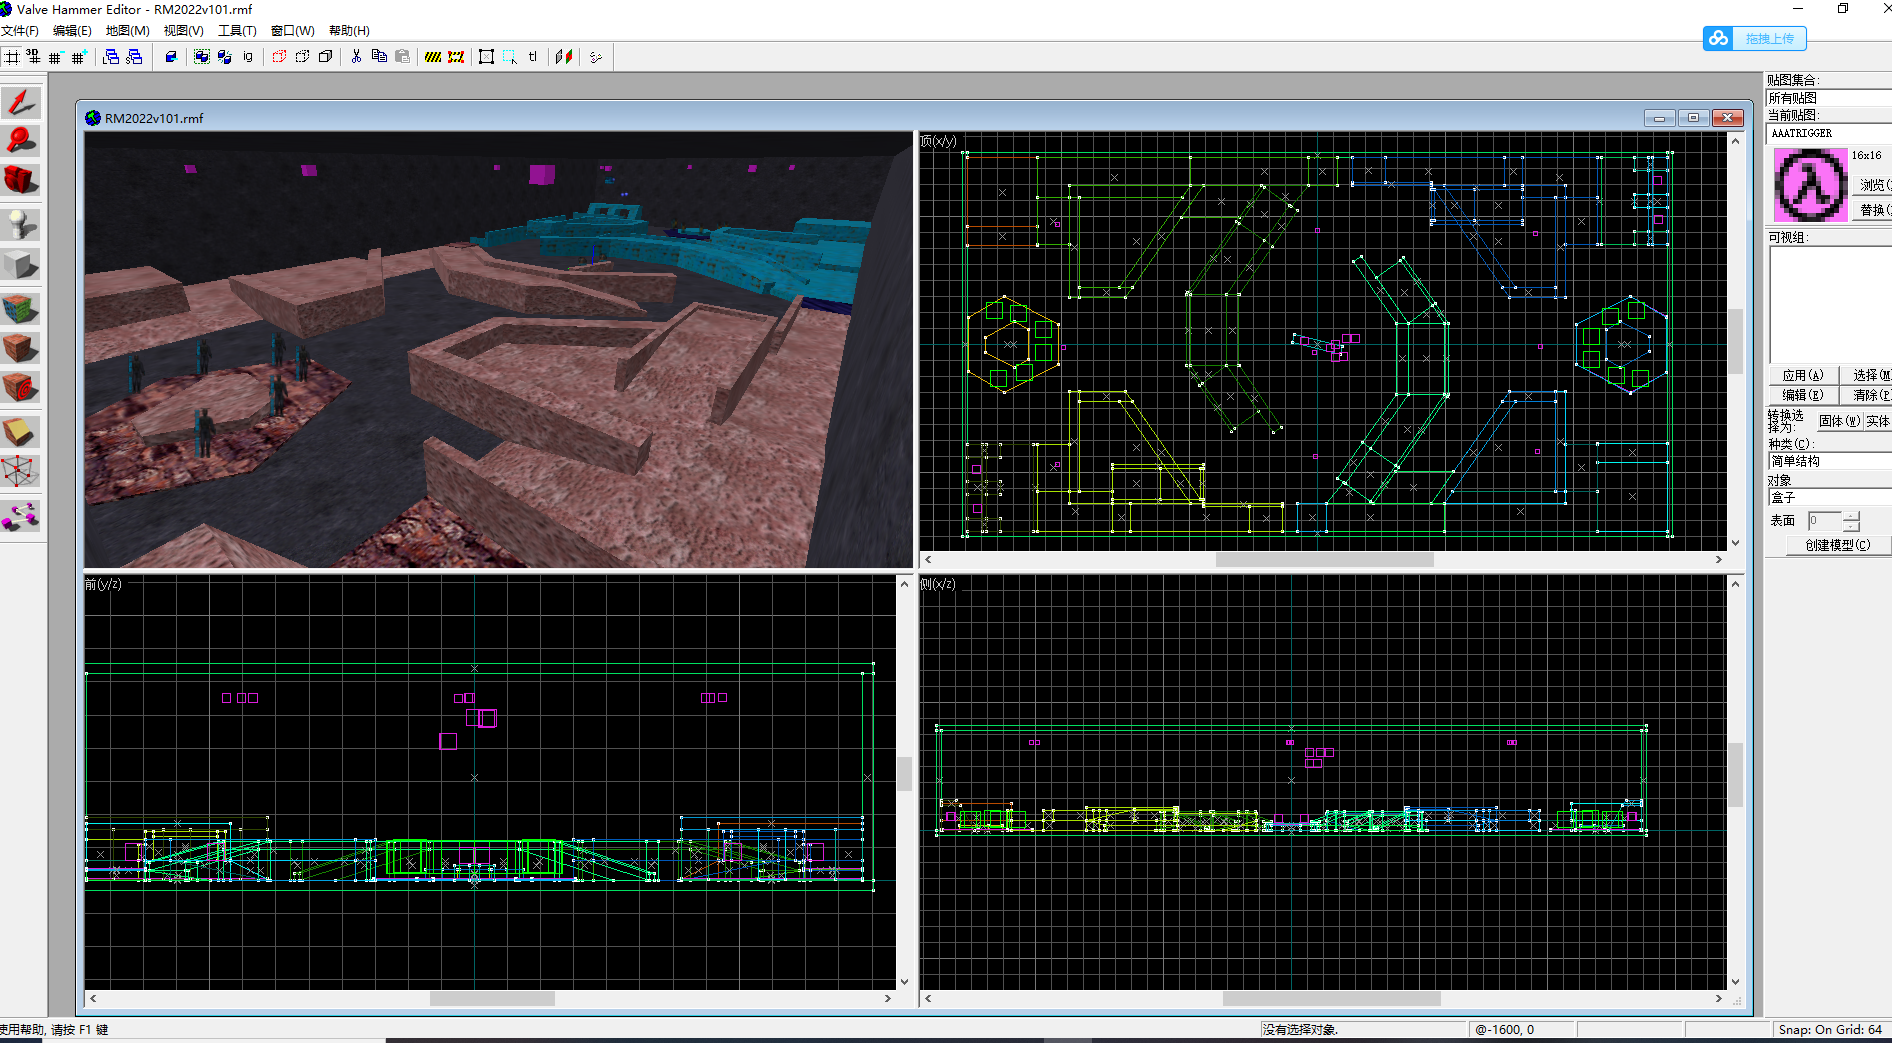The height and width of the screenshot is (1043, 1892).
Task: Click the 清除 visgroup clear button
Action: tap(1867, 395)
